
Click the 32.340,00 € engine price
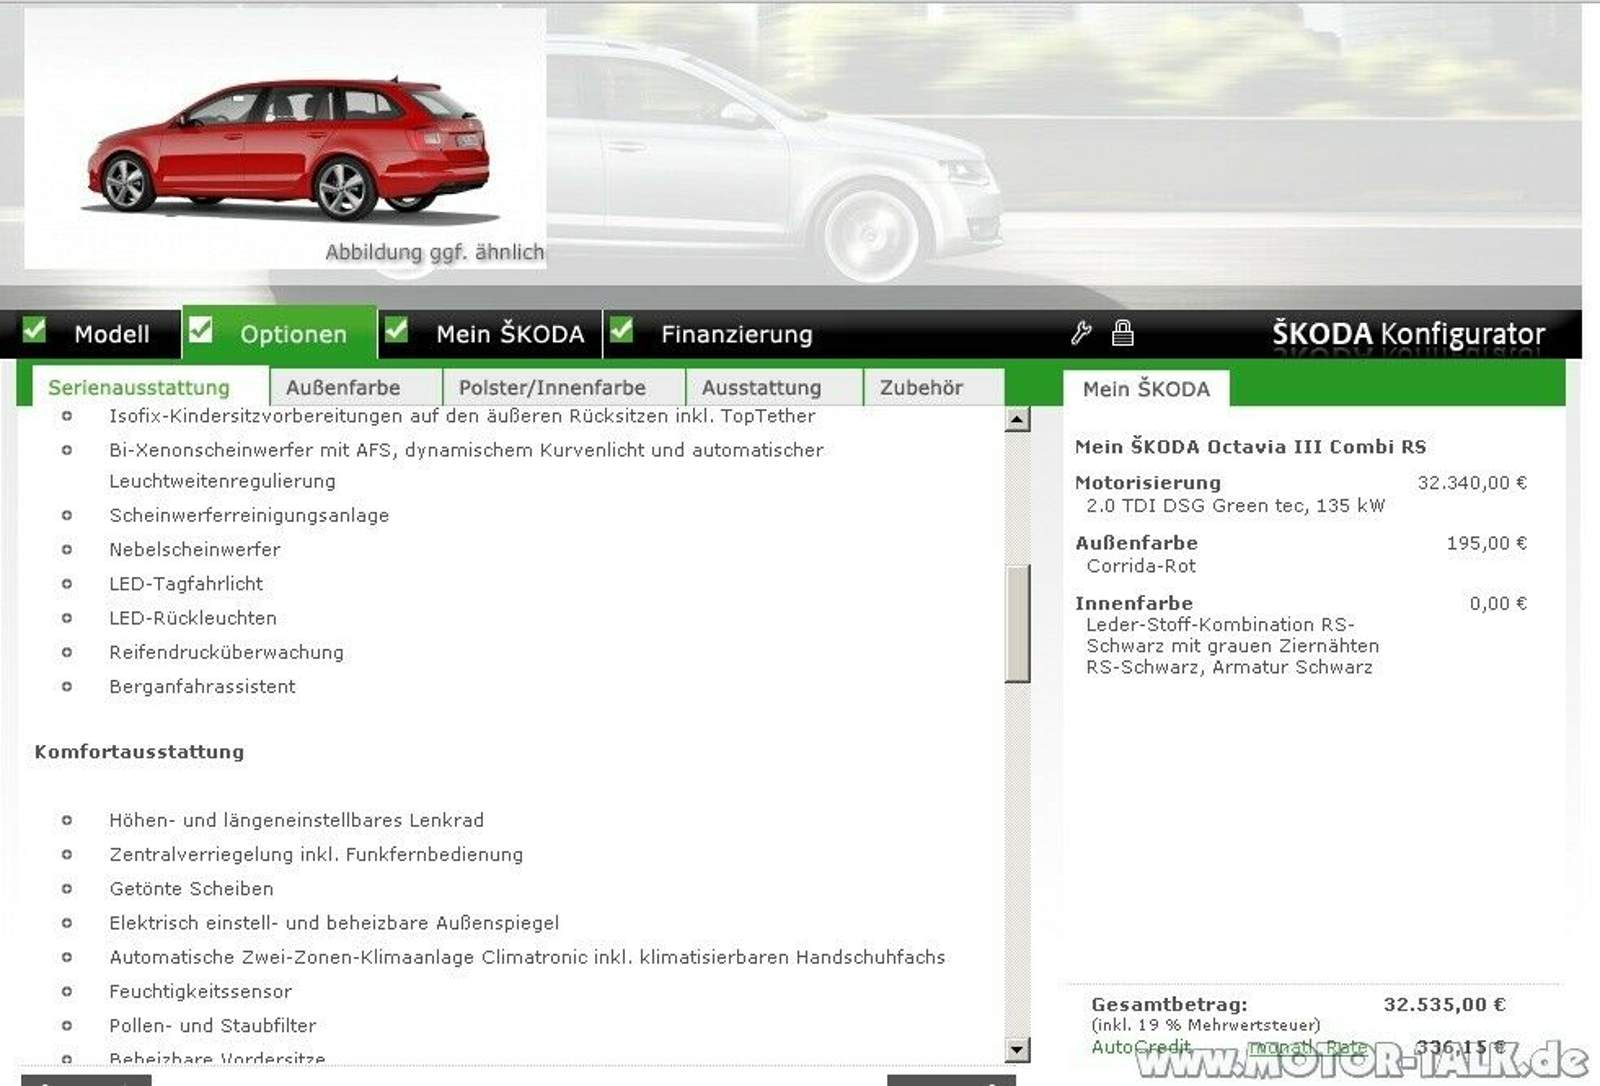coord(1472,482)
